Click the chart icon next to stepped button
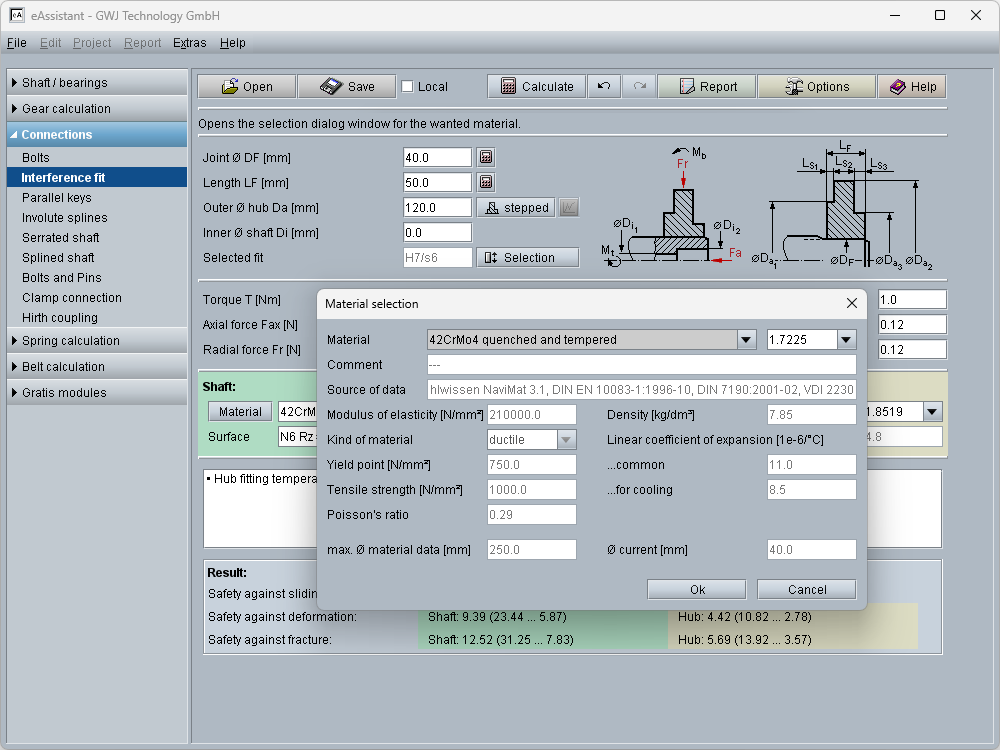Screen dimensions: 1000x750 pyautogui.click(x=568, y=208)
